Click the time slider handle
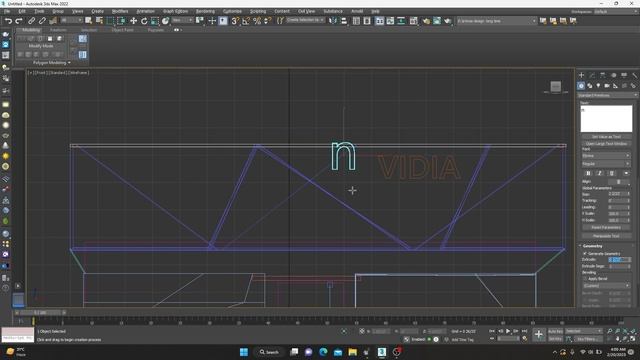640x360 pixels. point(40,313)
